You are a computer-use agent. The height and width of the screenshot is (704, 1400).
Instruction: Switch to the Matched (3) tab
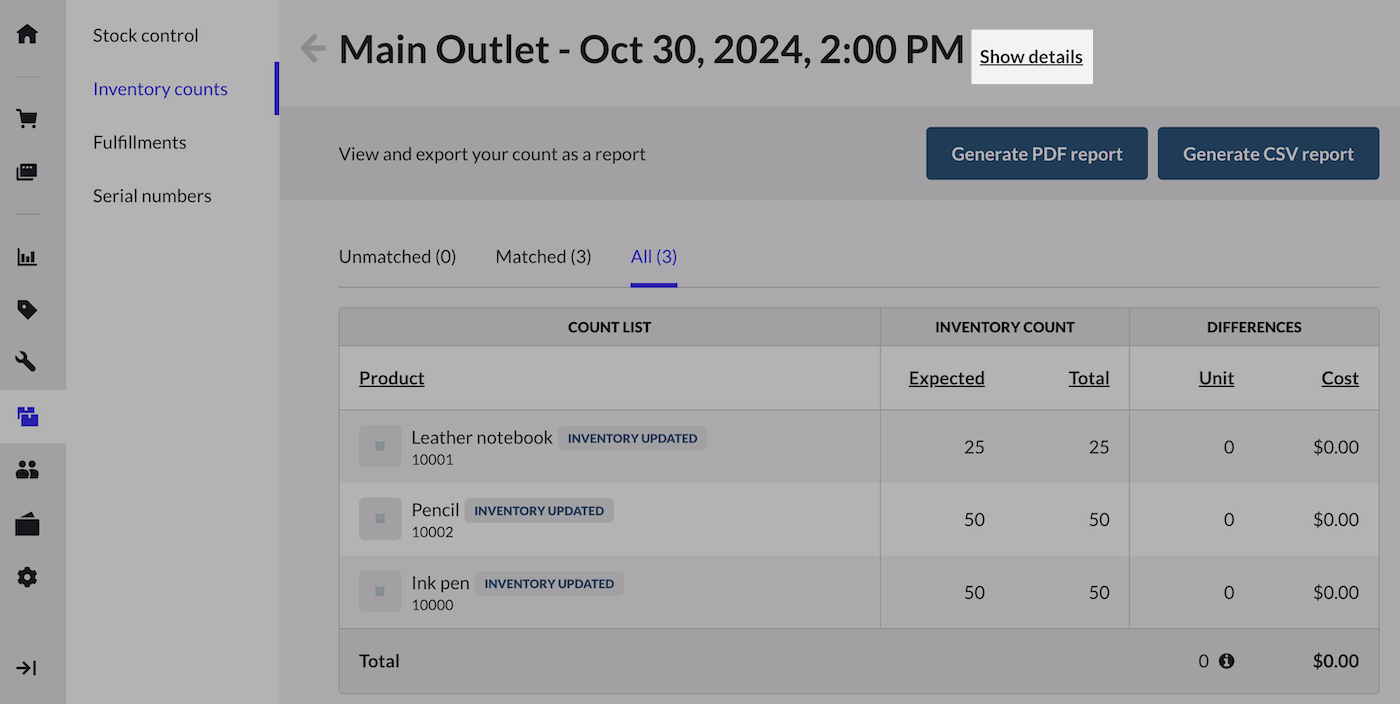[543, 257]
